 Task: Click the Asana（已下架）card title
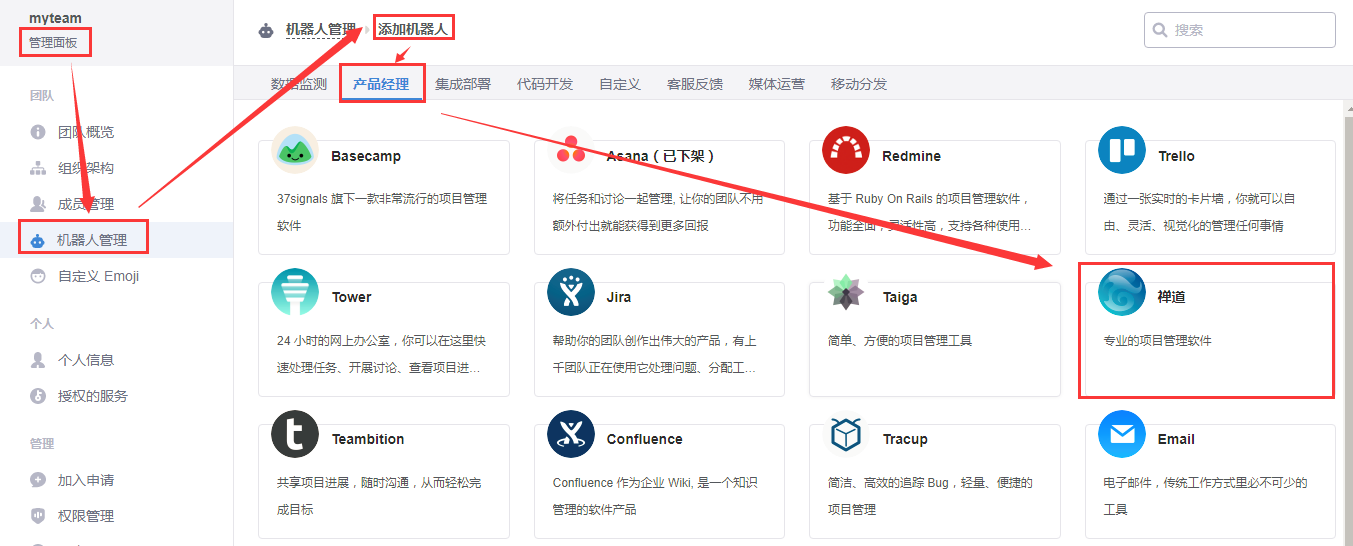click(x=661, y=156)
